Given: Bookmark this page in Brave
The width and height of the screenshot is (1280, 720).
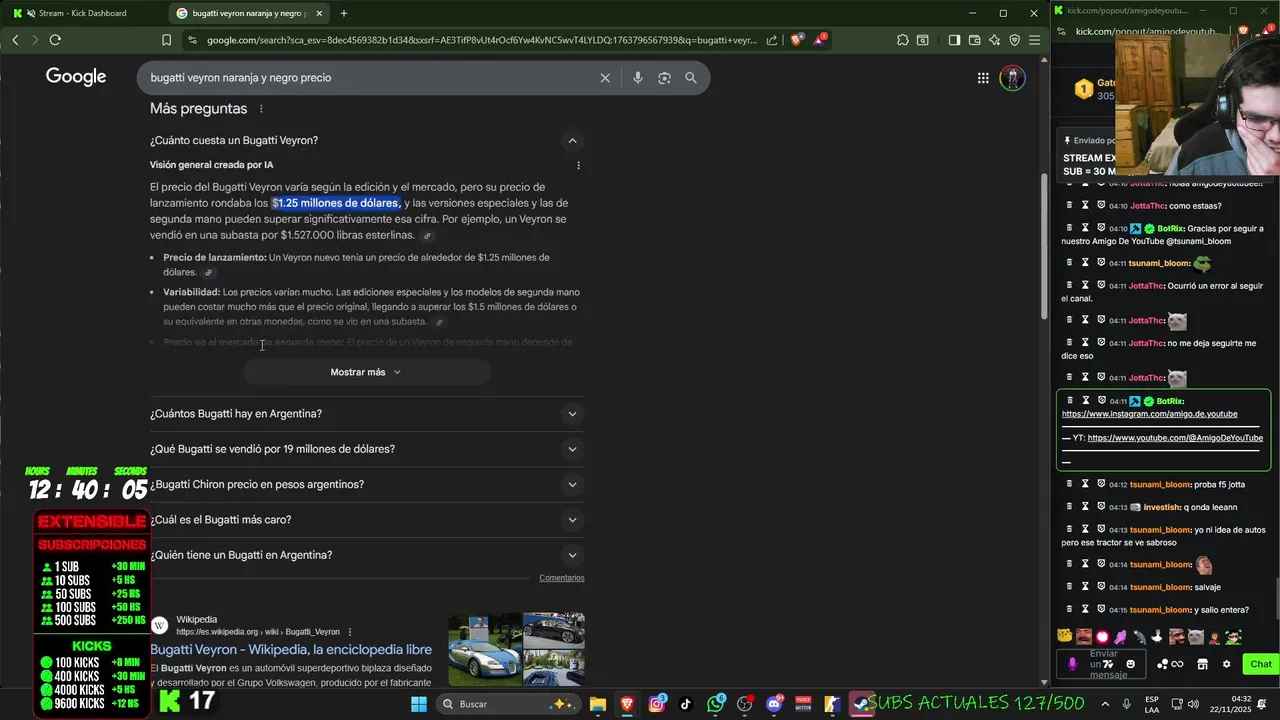Looking at the screenshot, I should pos(166,40).
